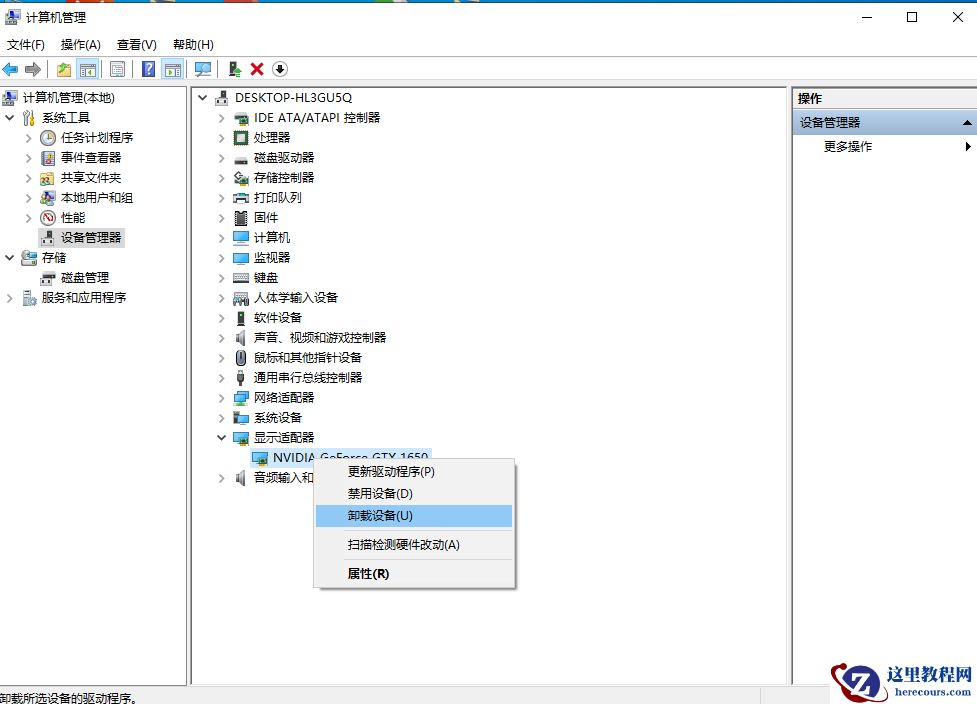977x704 pixels.
Task: Click the scan for hardware changes icon
Action: coord(201,68)
